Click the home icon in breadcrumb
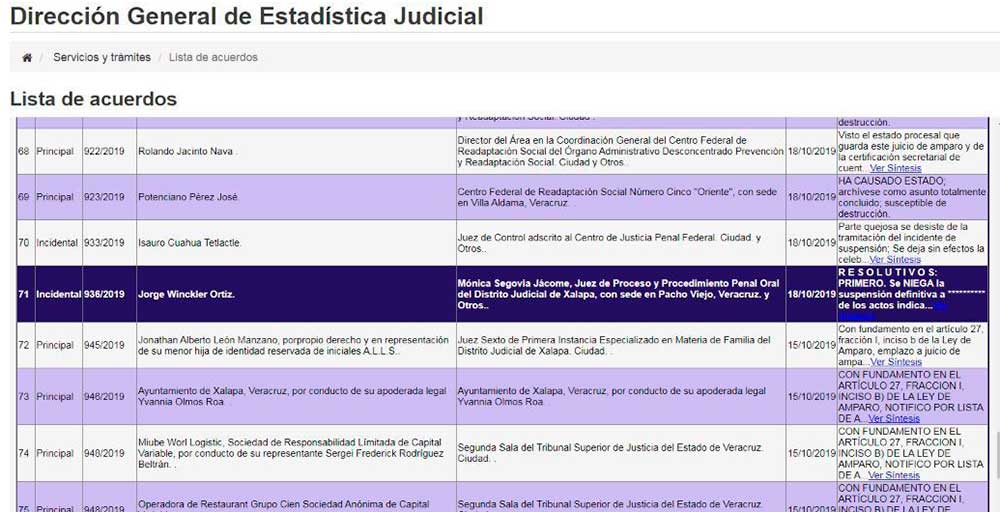The width and height of the screenshot is (1000, 512). click(27, 58)
